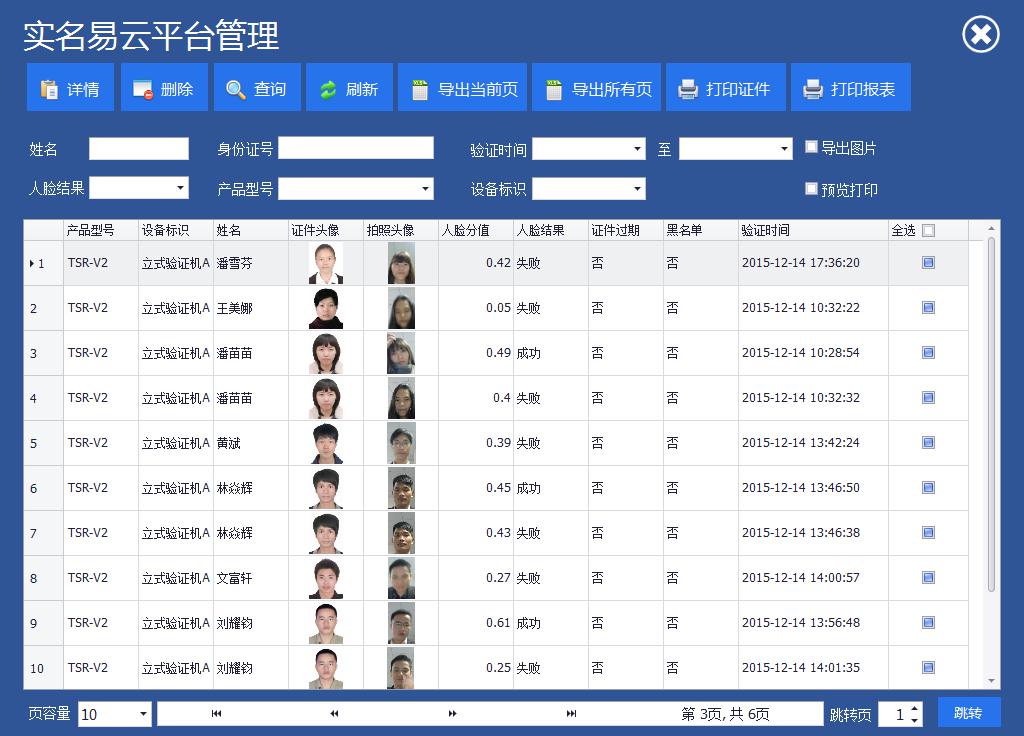Open the end date dropdown after 至
Image resolution: width=1024 pixels, height=736 pixels.
[x=784, y=149]
